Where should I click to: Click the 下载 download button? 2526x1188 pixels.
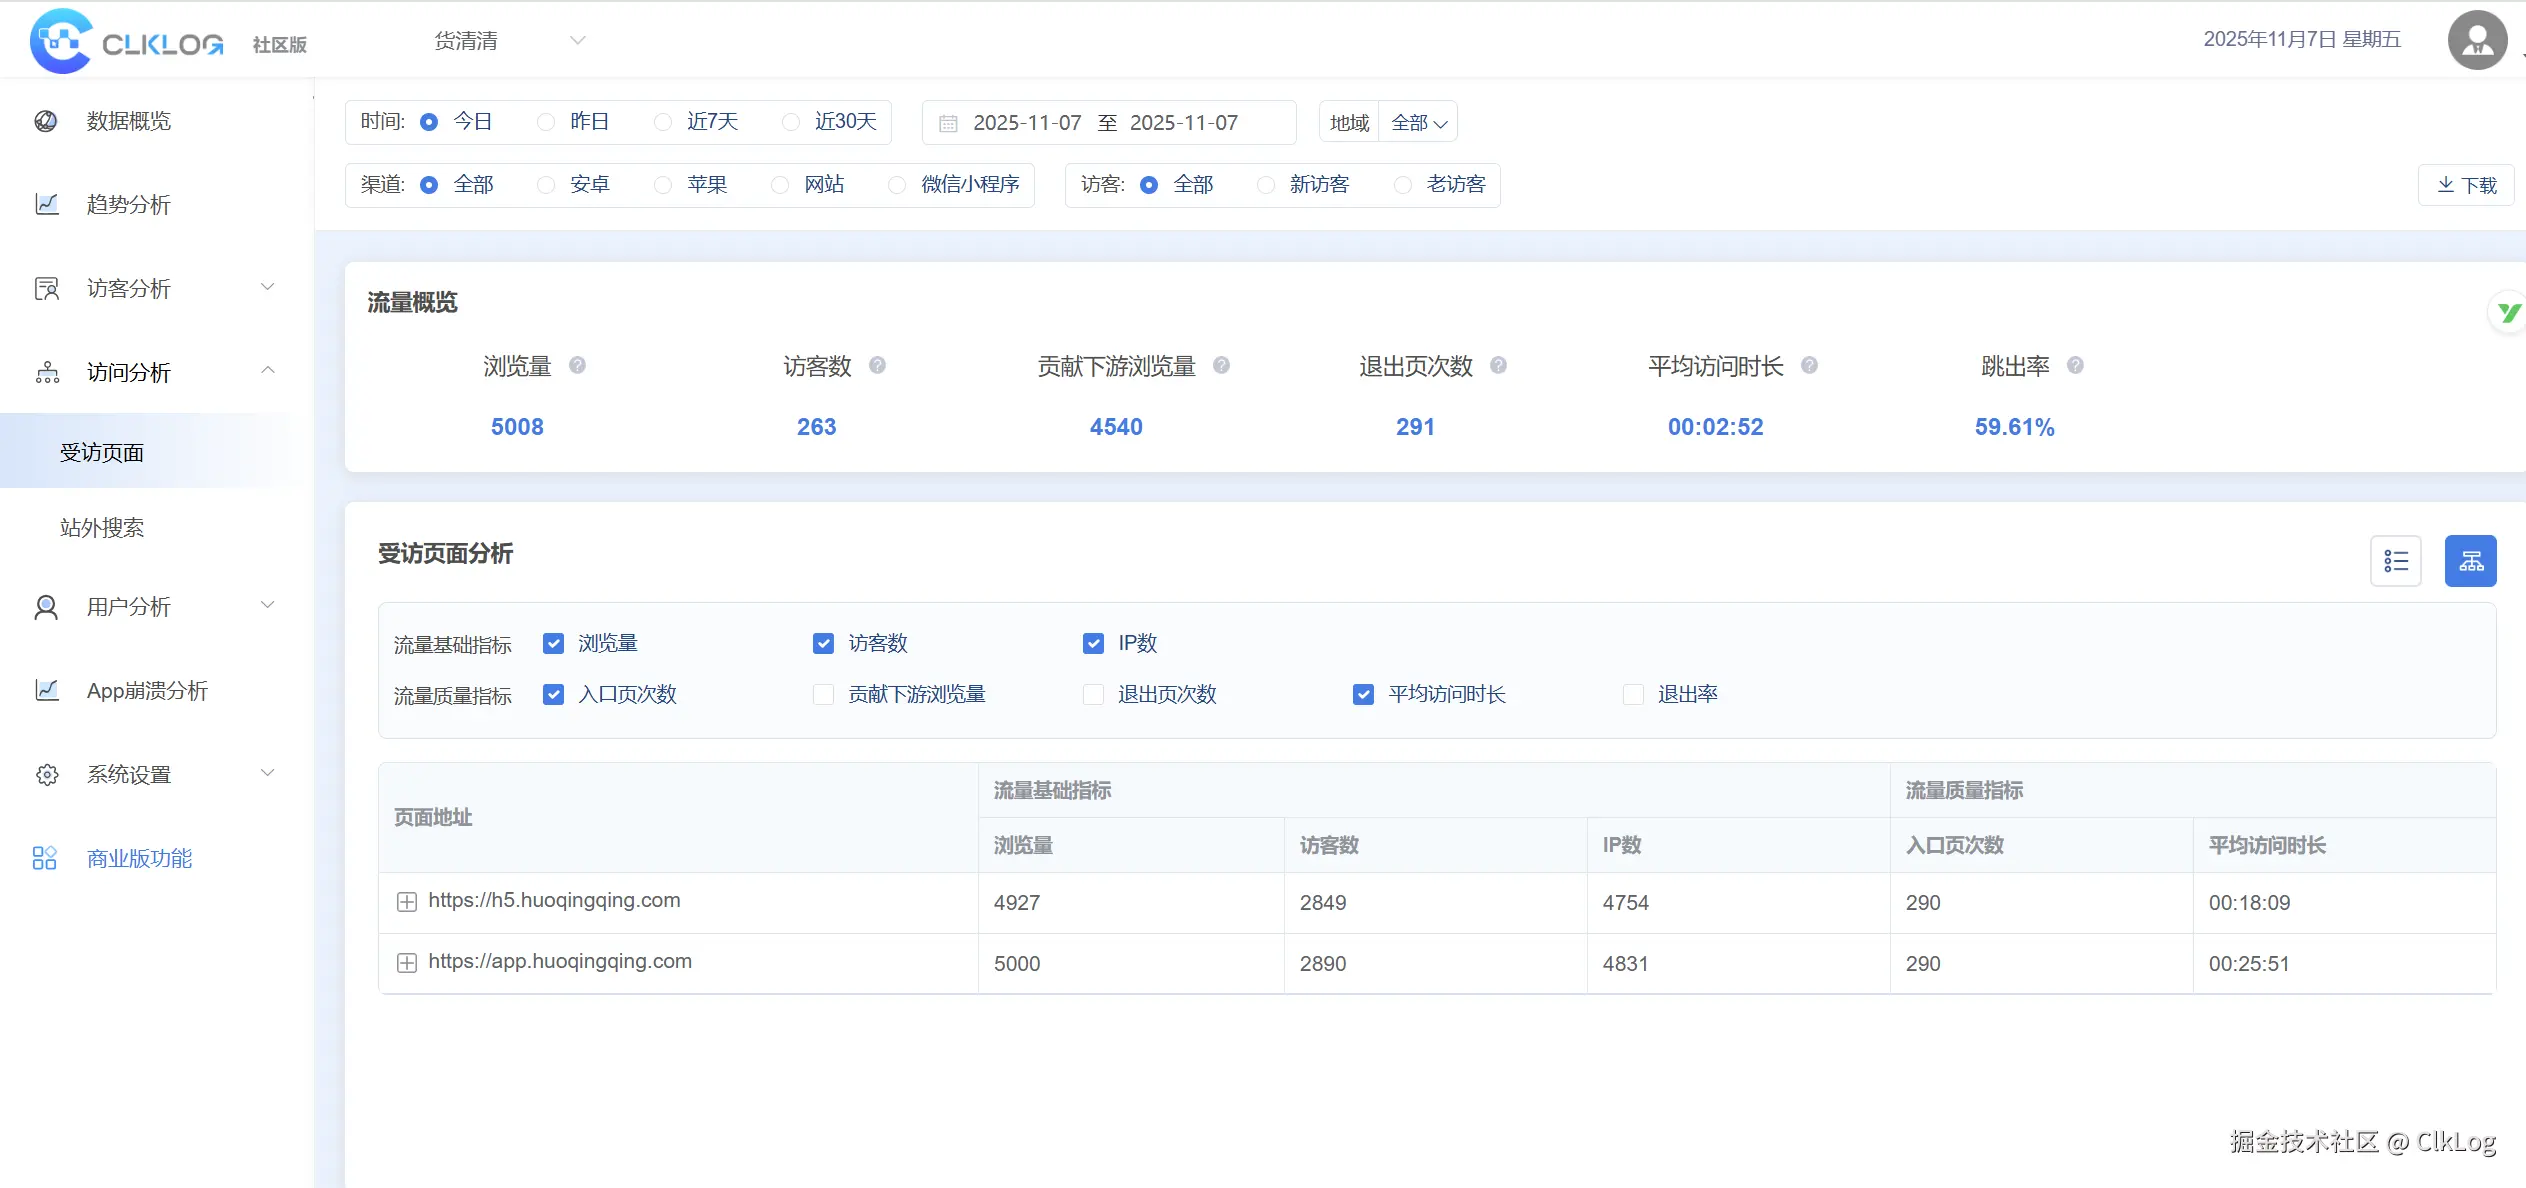[x=2466, y=185]
